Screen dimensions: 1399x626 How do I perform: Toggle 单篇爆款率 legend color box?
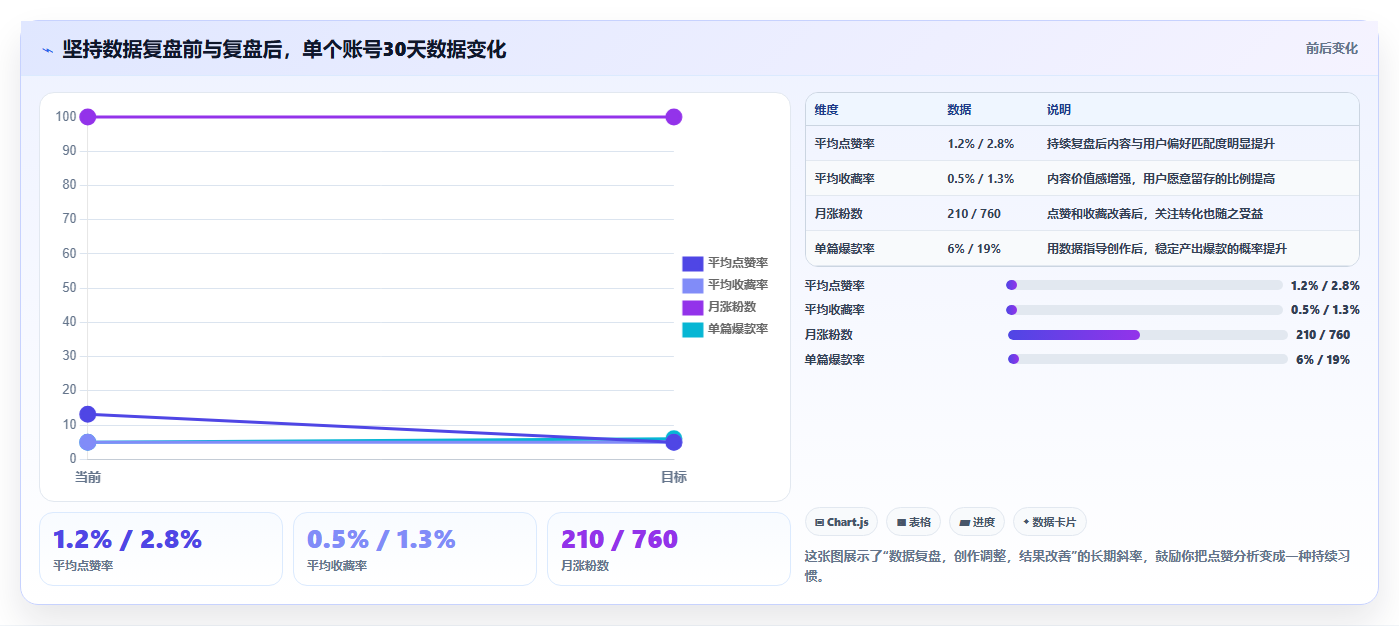693,329
